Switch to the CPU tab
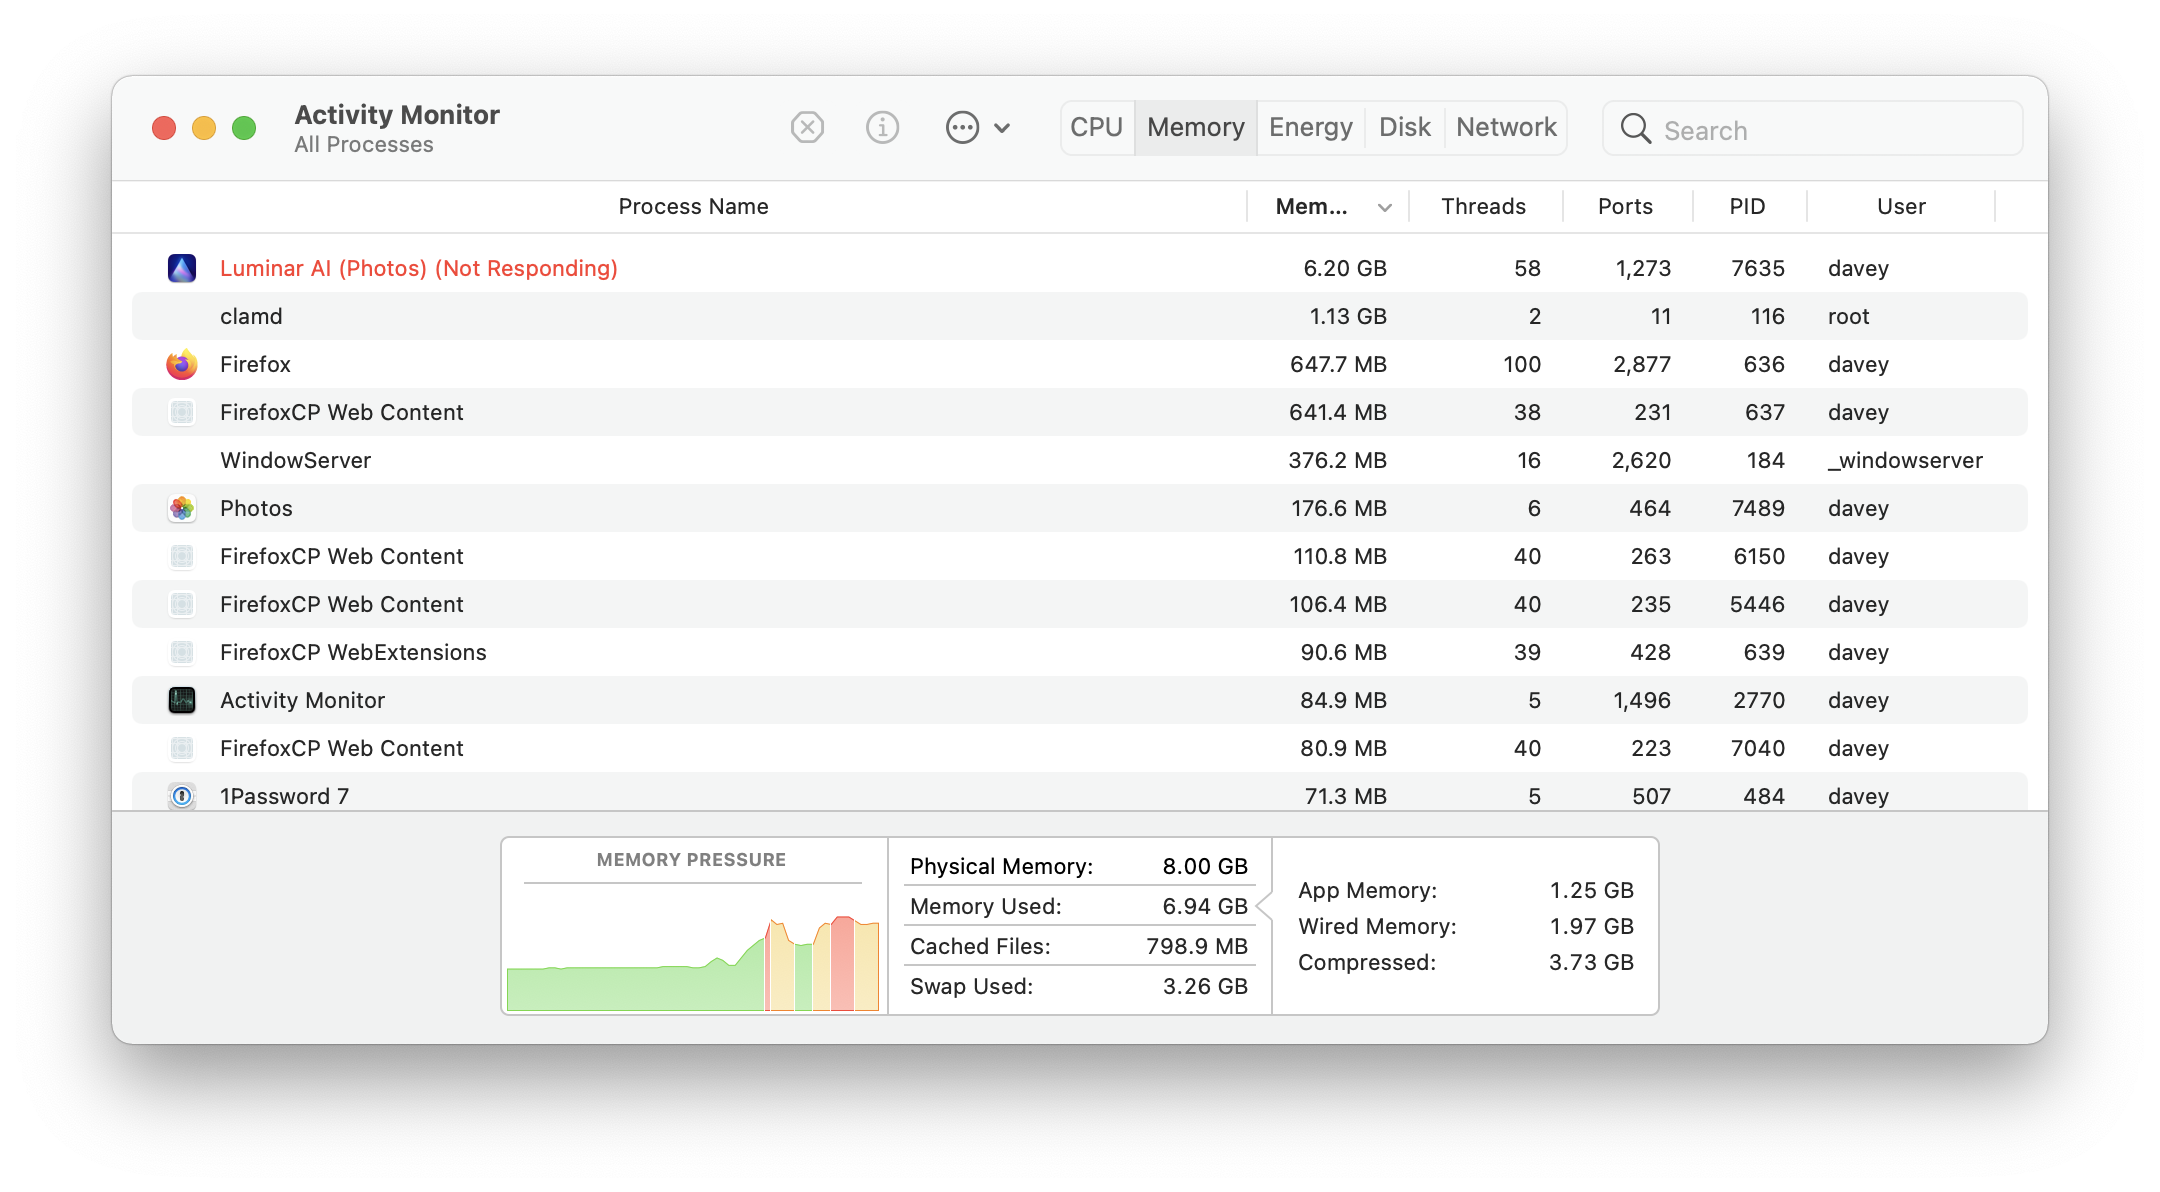The height and width of the screenshot is (1192, 2160). click(x=1097, y=128)
